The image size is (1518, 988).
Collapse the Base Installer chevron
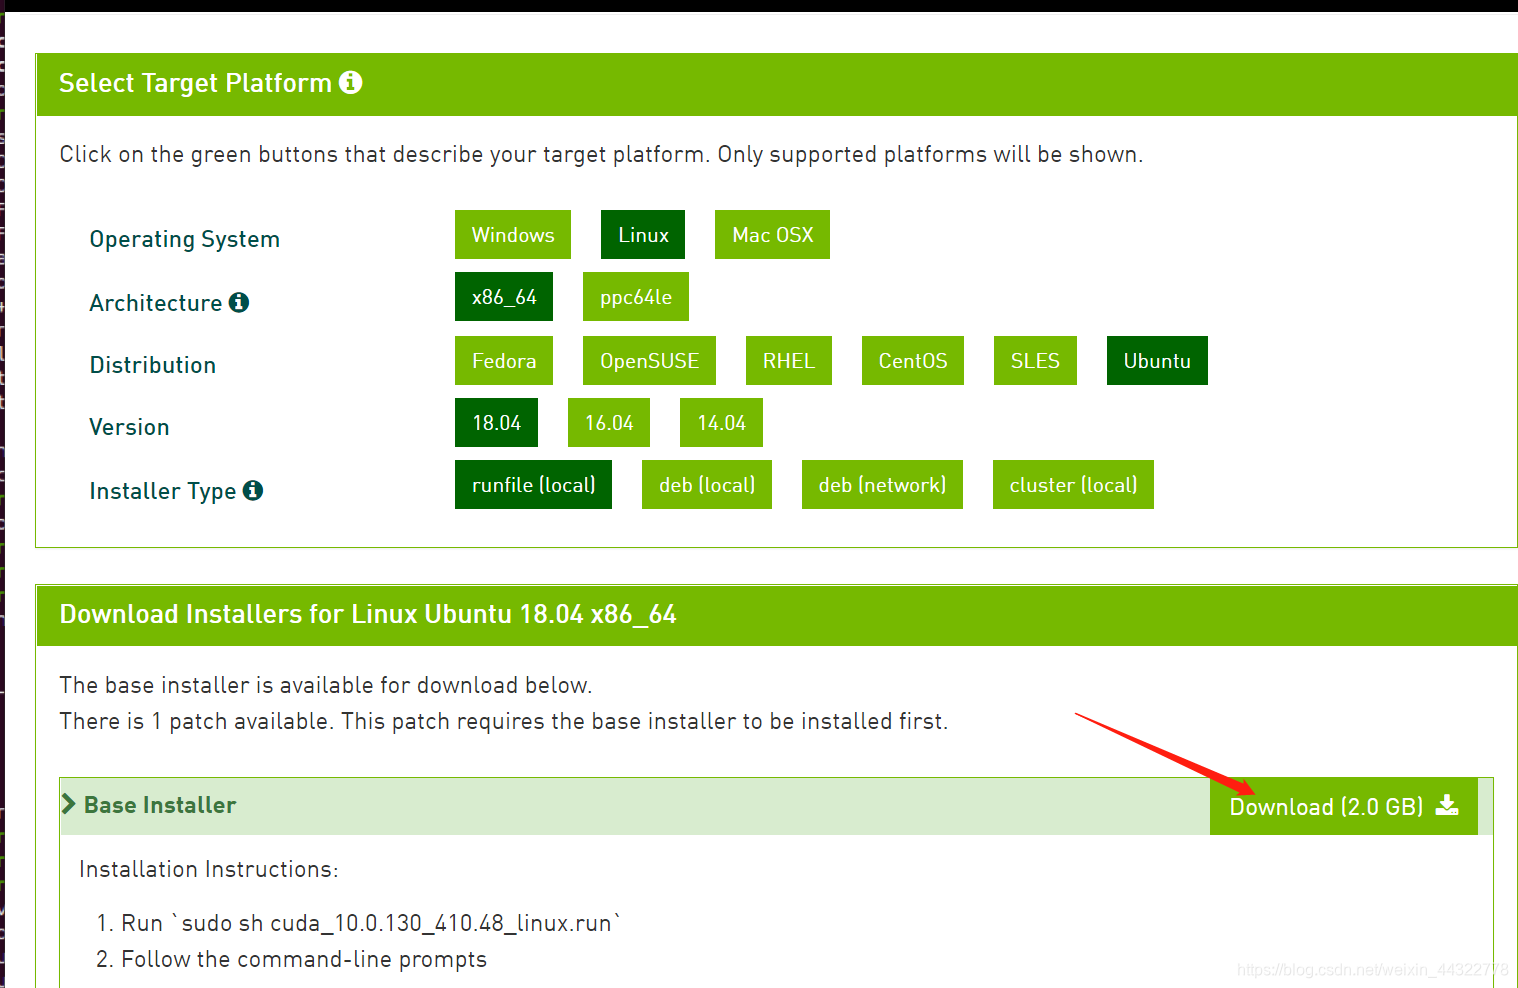(x=68, y=804)
